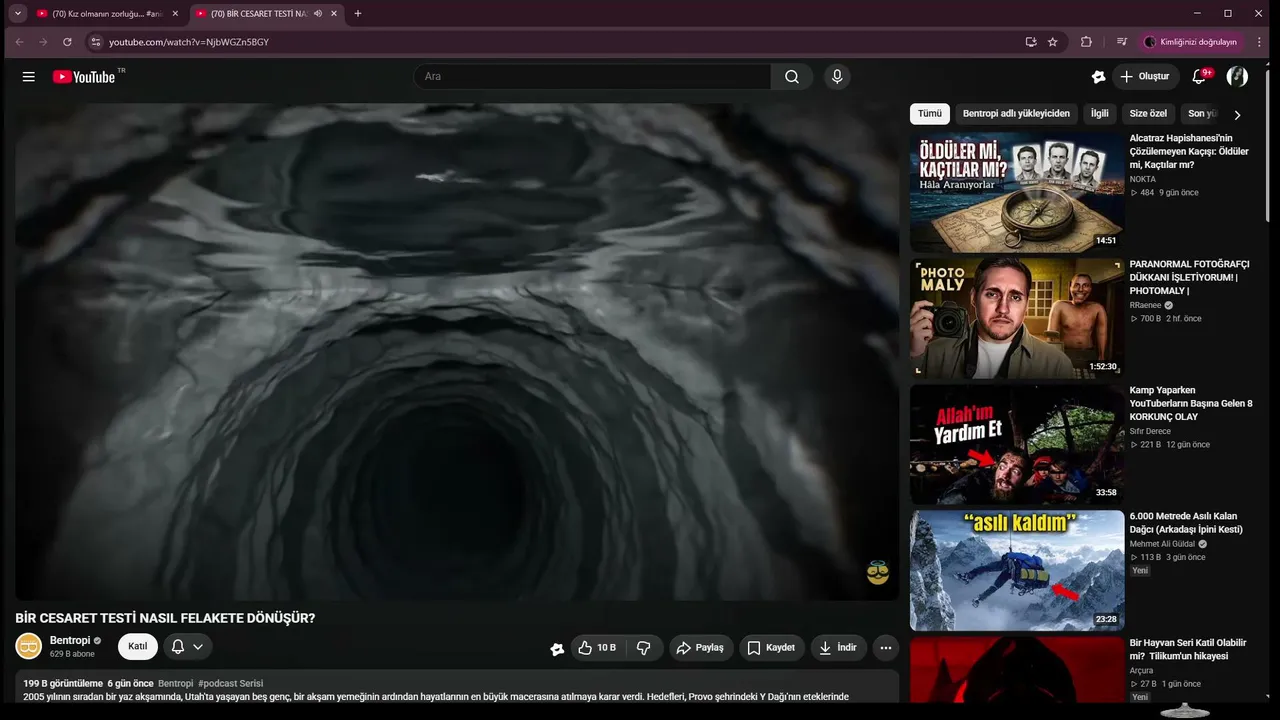
Task: Like the video with thumbs up
Action: click(597, 648)
